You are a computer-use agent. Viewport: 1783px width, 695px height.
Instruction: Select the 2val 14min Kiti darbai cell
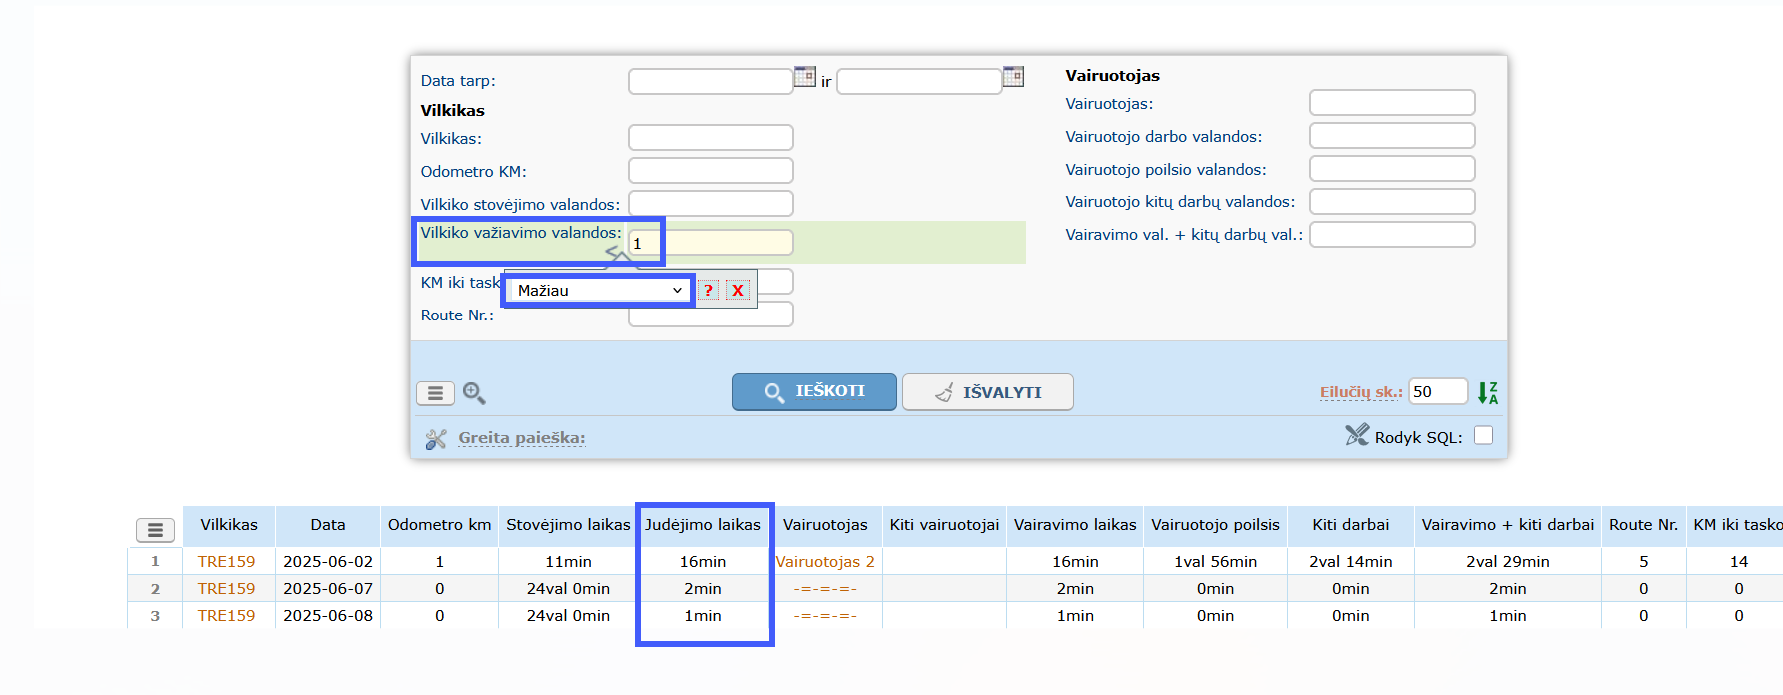click(1351, 562)
